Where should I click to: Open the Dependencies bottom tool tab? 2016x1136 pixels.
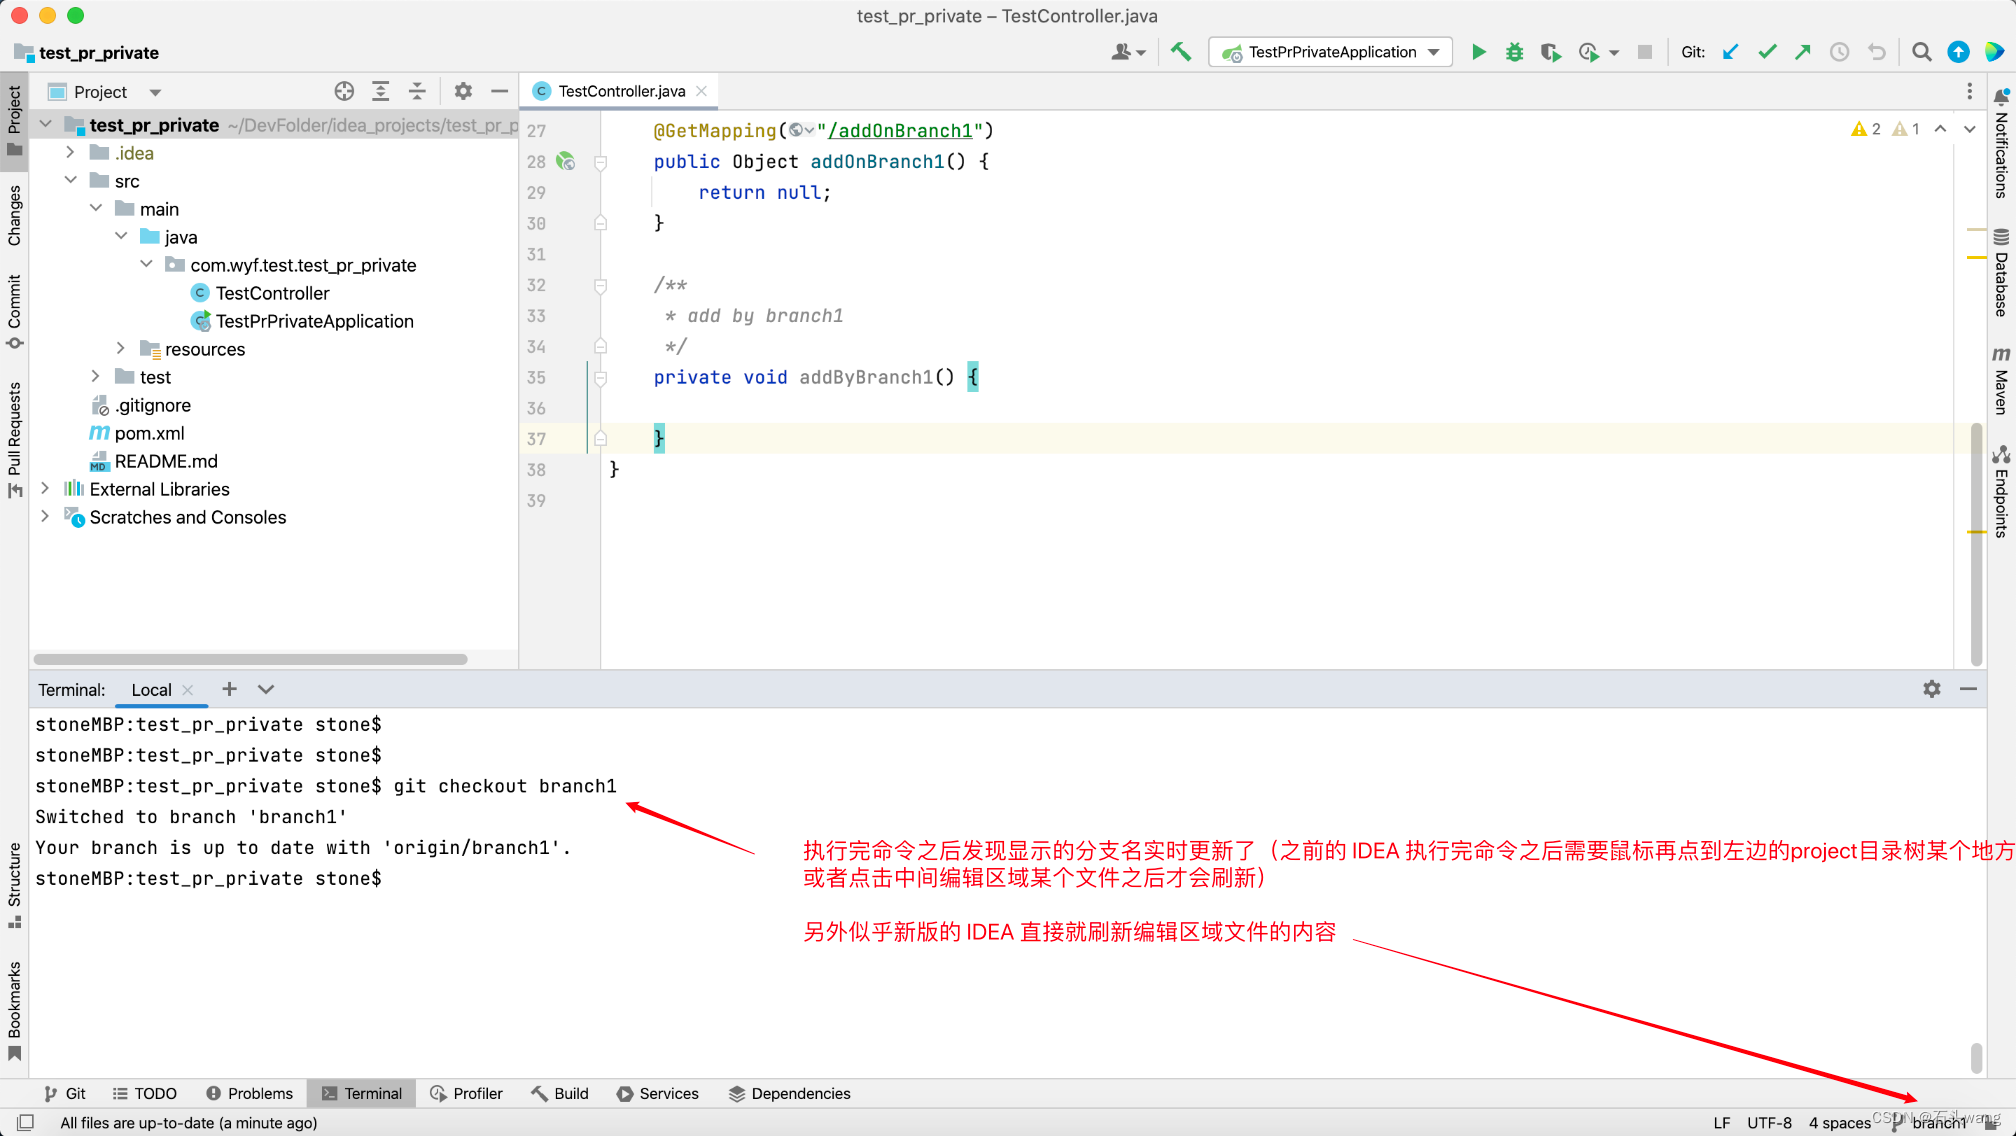click(x=790, y=1093)
